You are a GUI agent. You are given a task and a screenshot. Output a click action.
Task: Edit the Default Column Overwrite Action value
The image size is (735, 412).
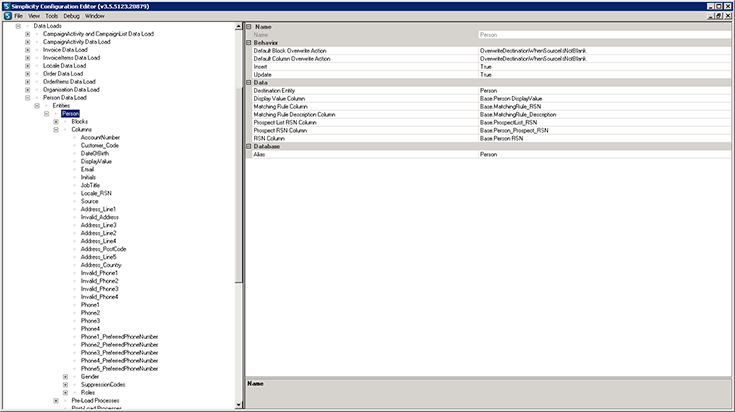coord(604,59)
